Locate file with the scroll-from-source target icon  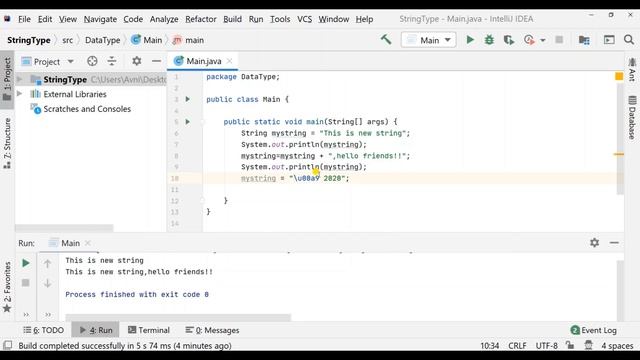pos(92,61)
